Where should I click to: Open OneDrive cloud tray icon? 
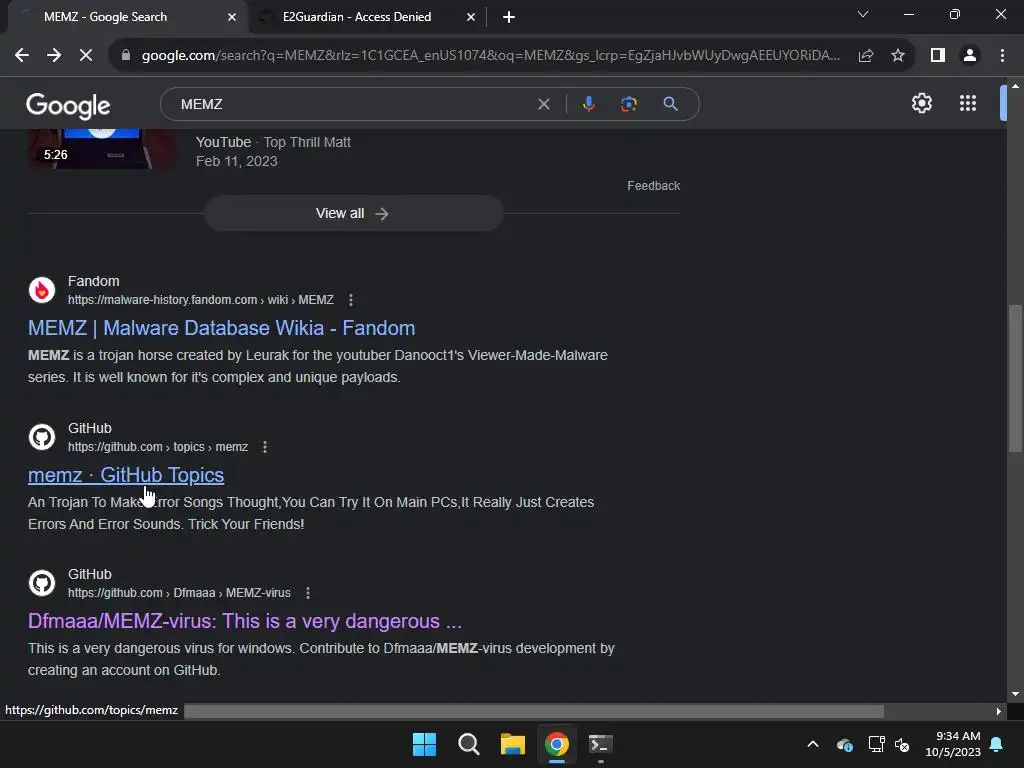(844, 744)
